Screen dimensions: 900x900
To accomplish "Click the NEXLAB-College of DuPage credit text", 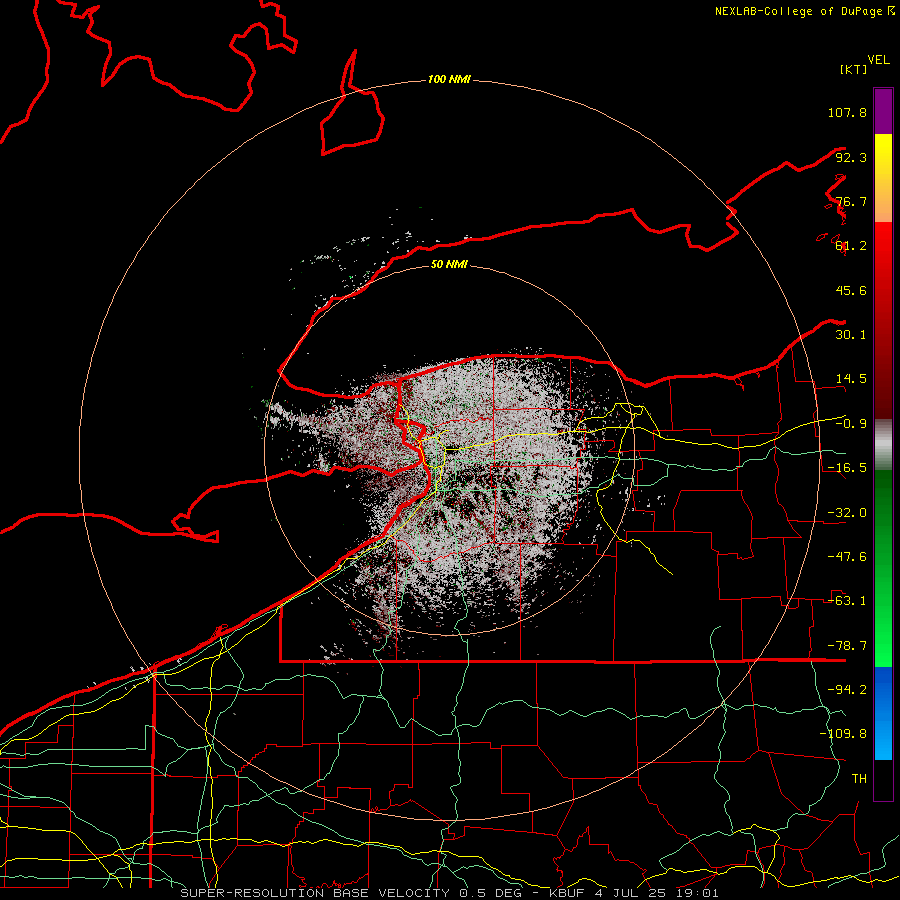I will (x=804, y=11).
